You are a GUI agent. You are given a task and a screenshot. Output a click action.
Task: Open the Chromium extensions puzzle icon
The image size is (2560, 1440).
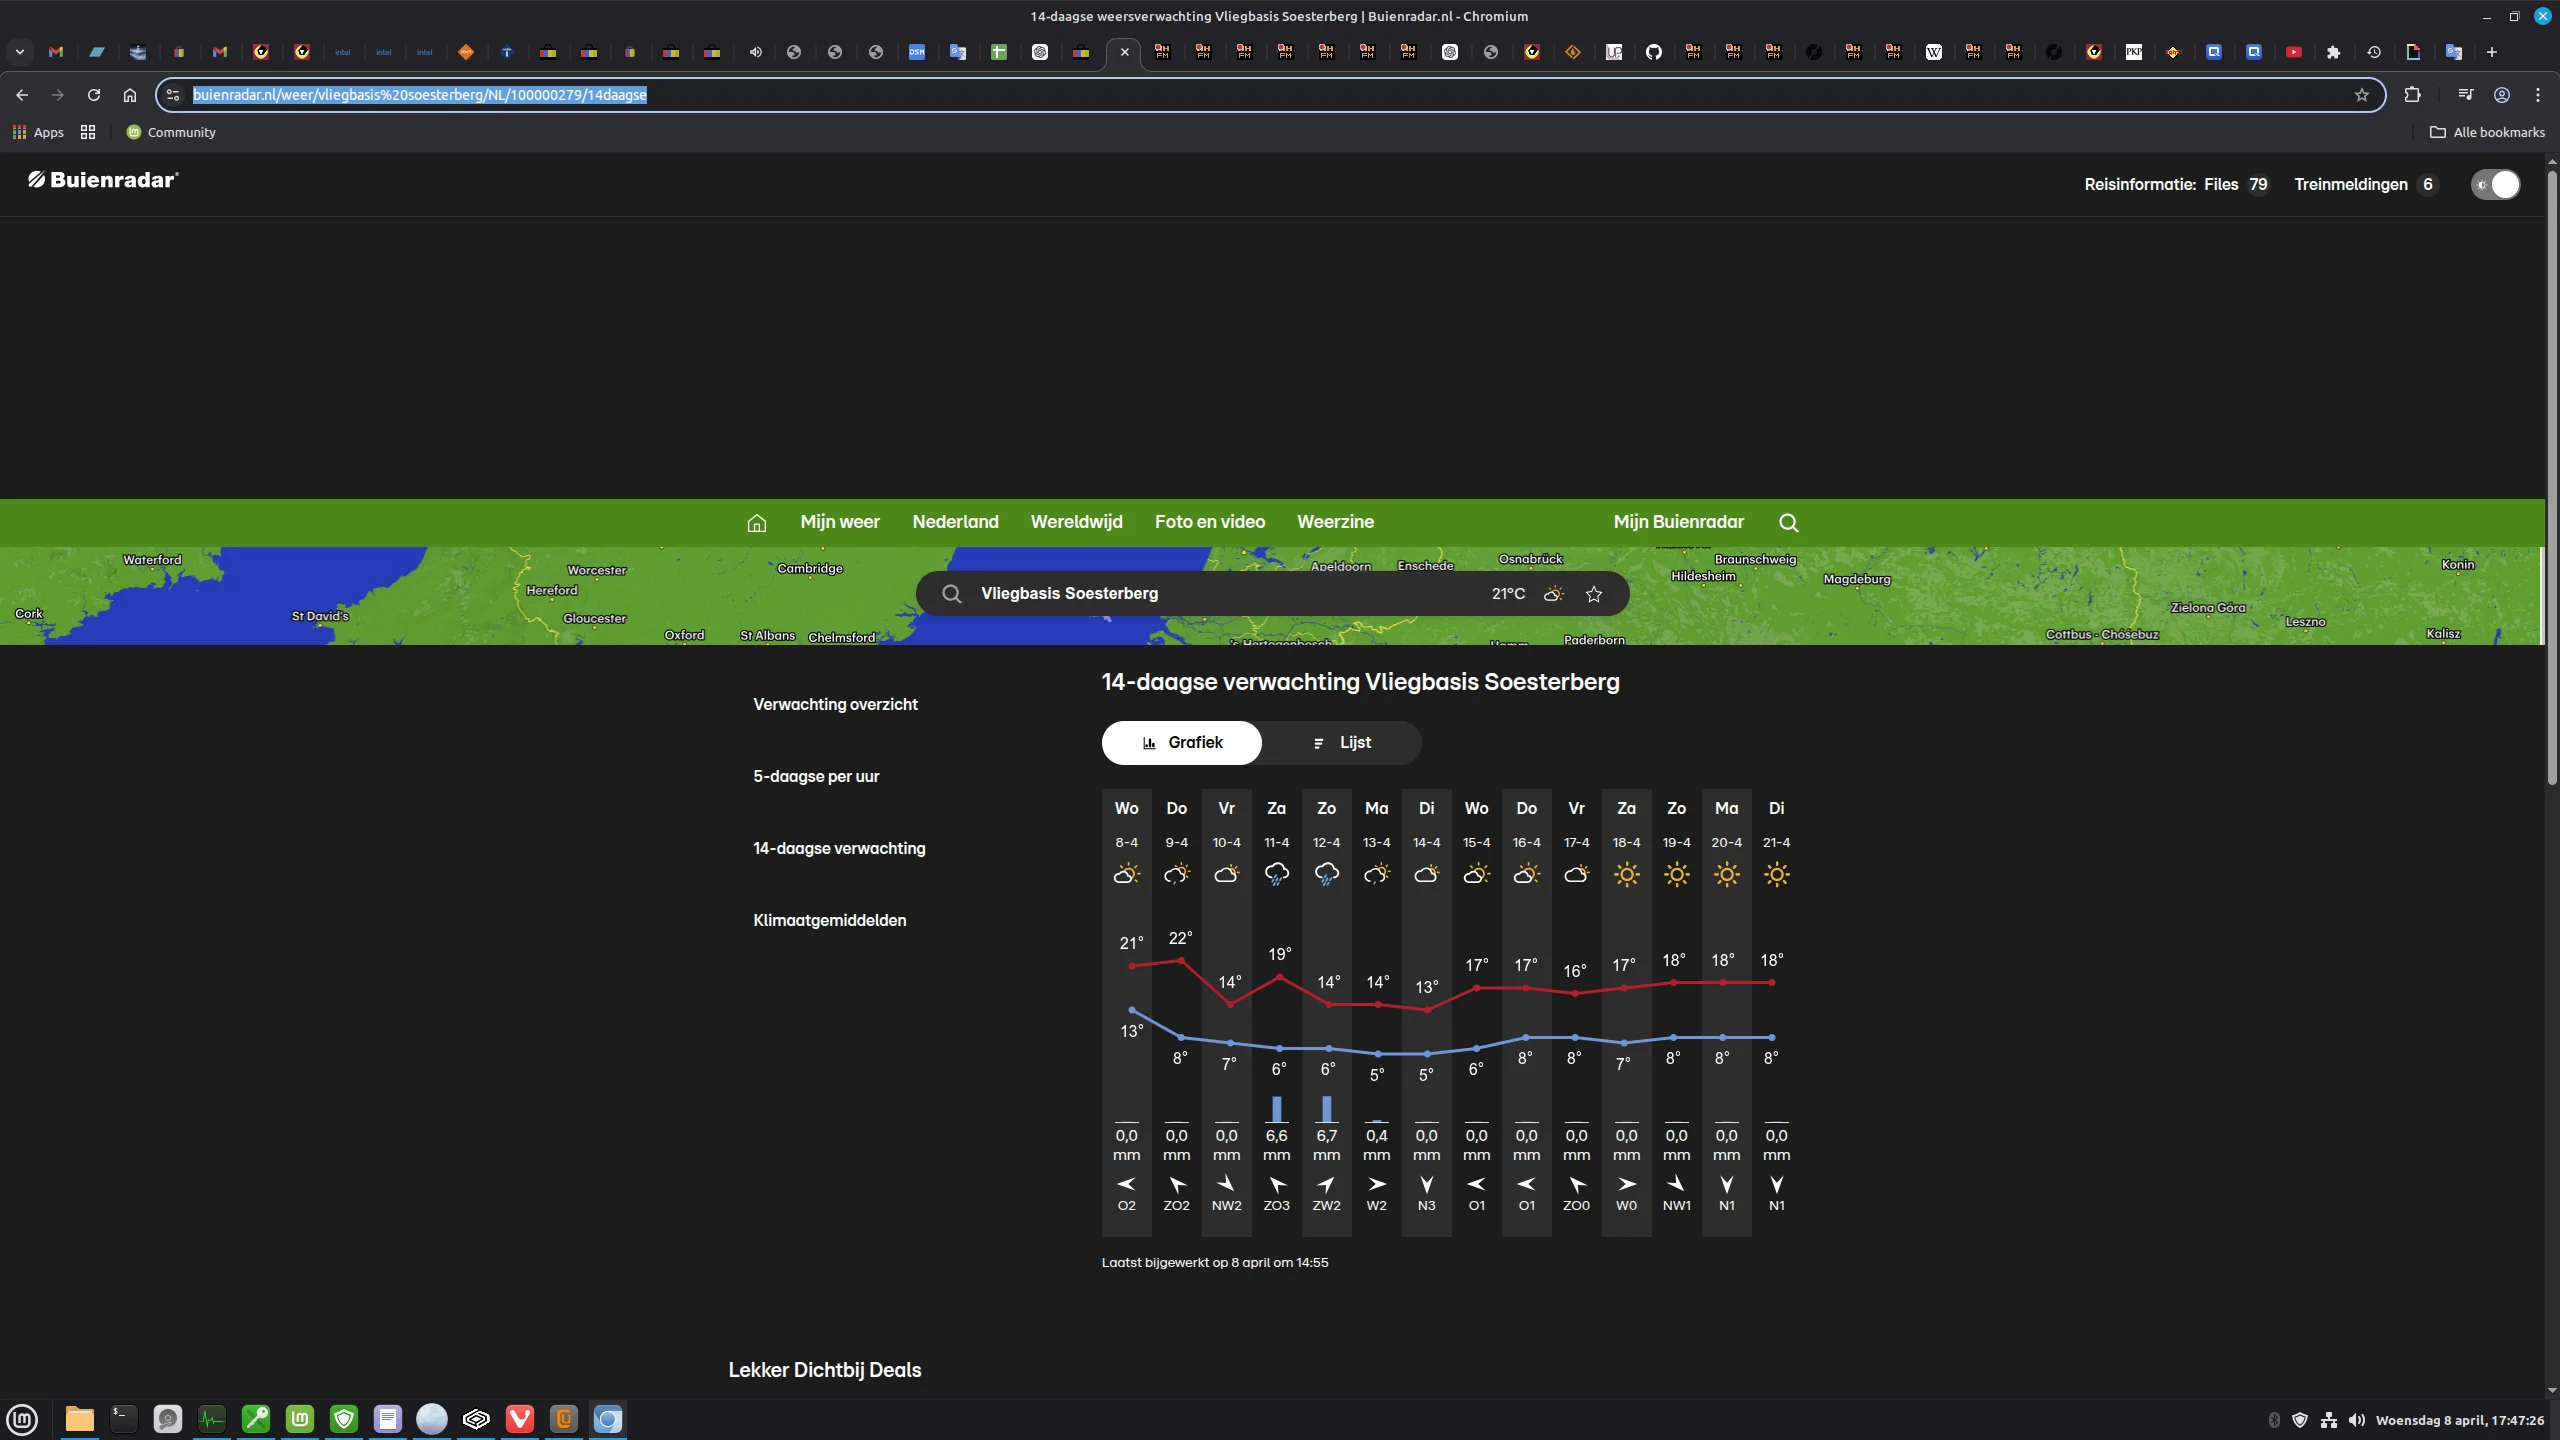click(2412, 95)
